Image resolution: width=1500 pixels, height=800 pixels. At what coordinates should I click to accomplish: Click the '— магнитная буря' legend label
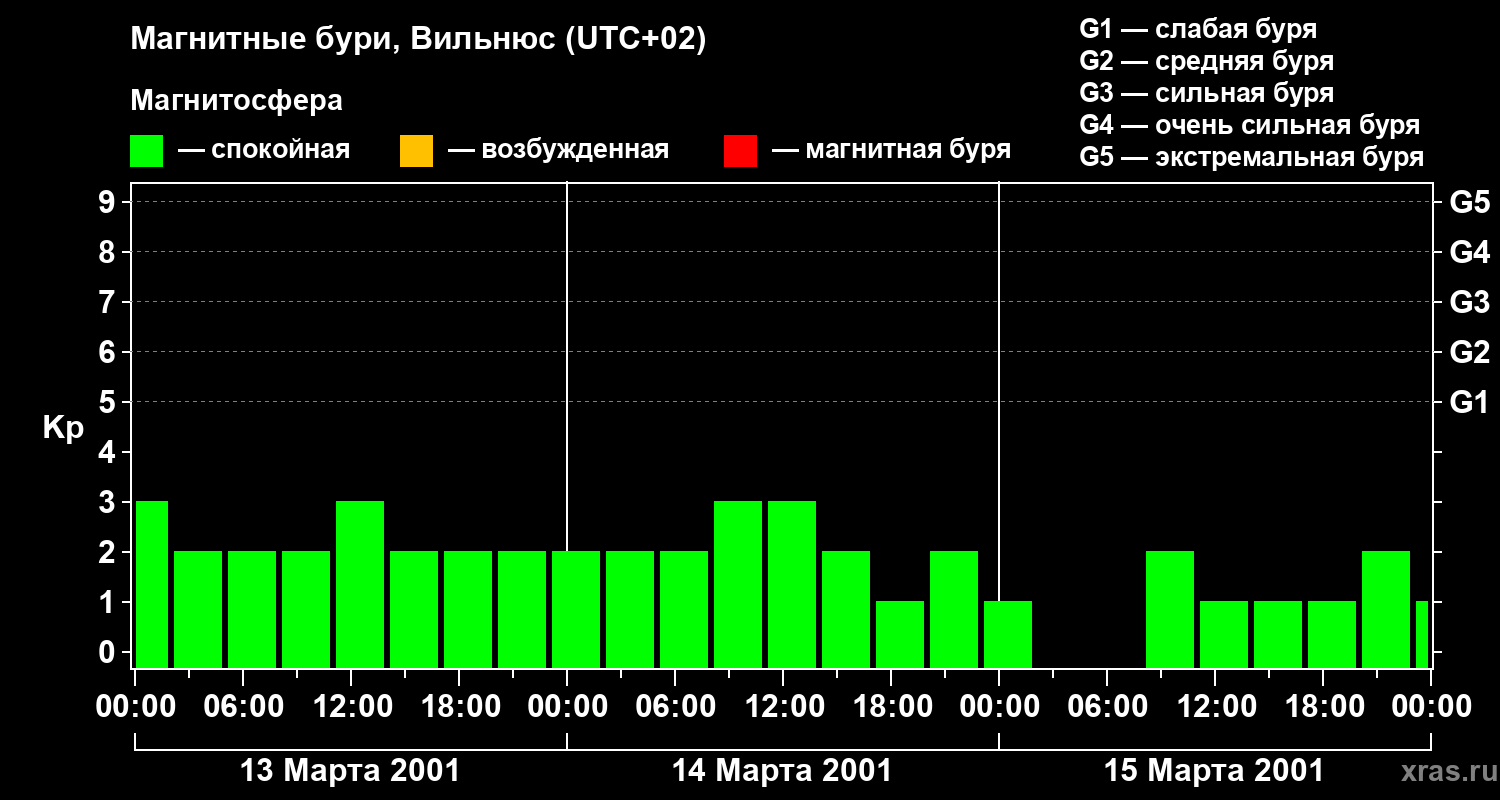[x=891, y=151]
